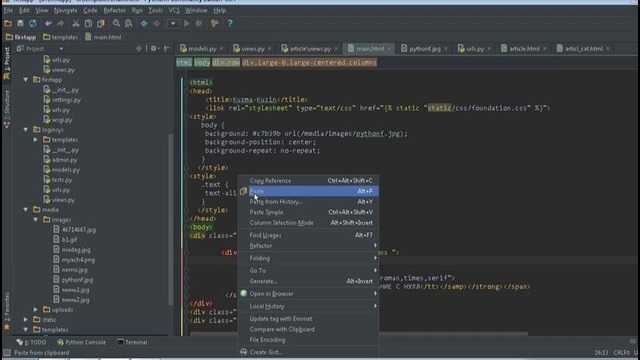Open the Local History submenu

309,306
